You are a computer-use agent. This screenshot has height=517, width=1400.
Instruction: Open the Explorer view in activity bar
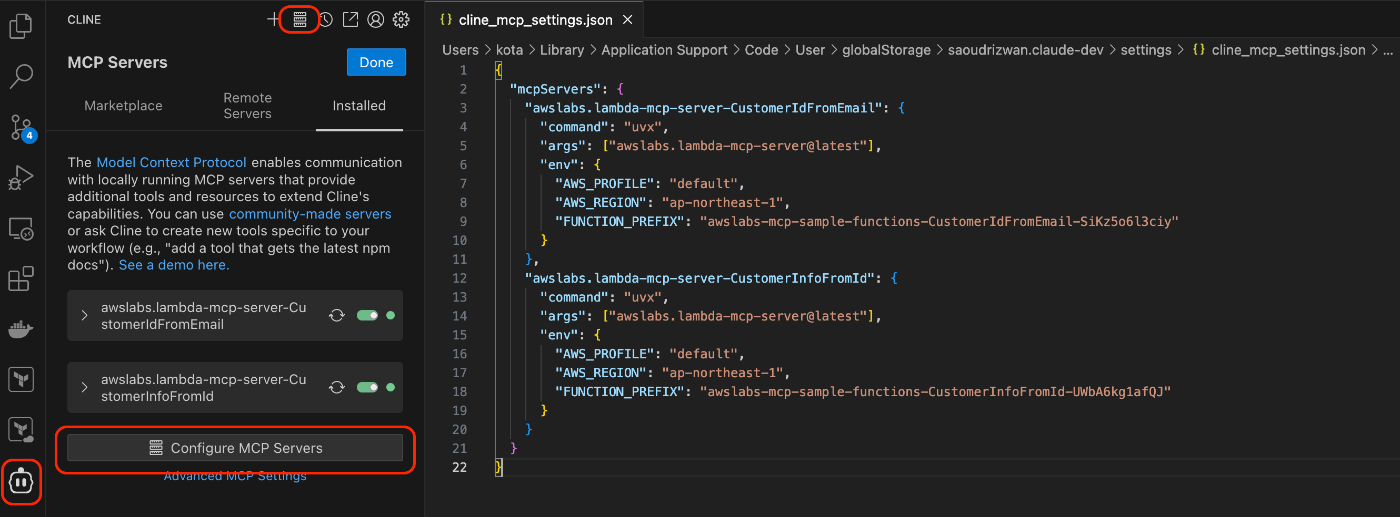pyautogui.click(x=21, y=25)
